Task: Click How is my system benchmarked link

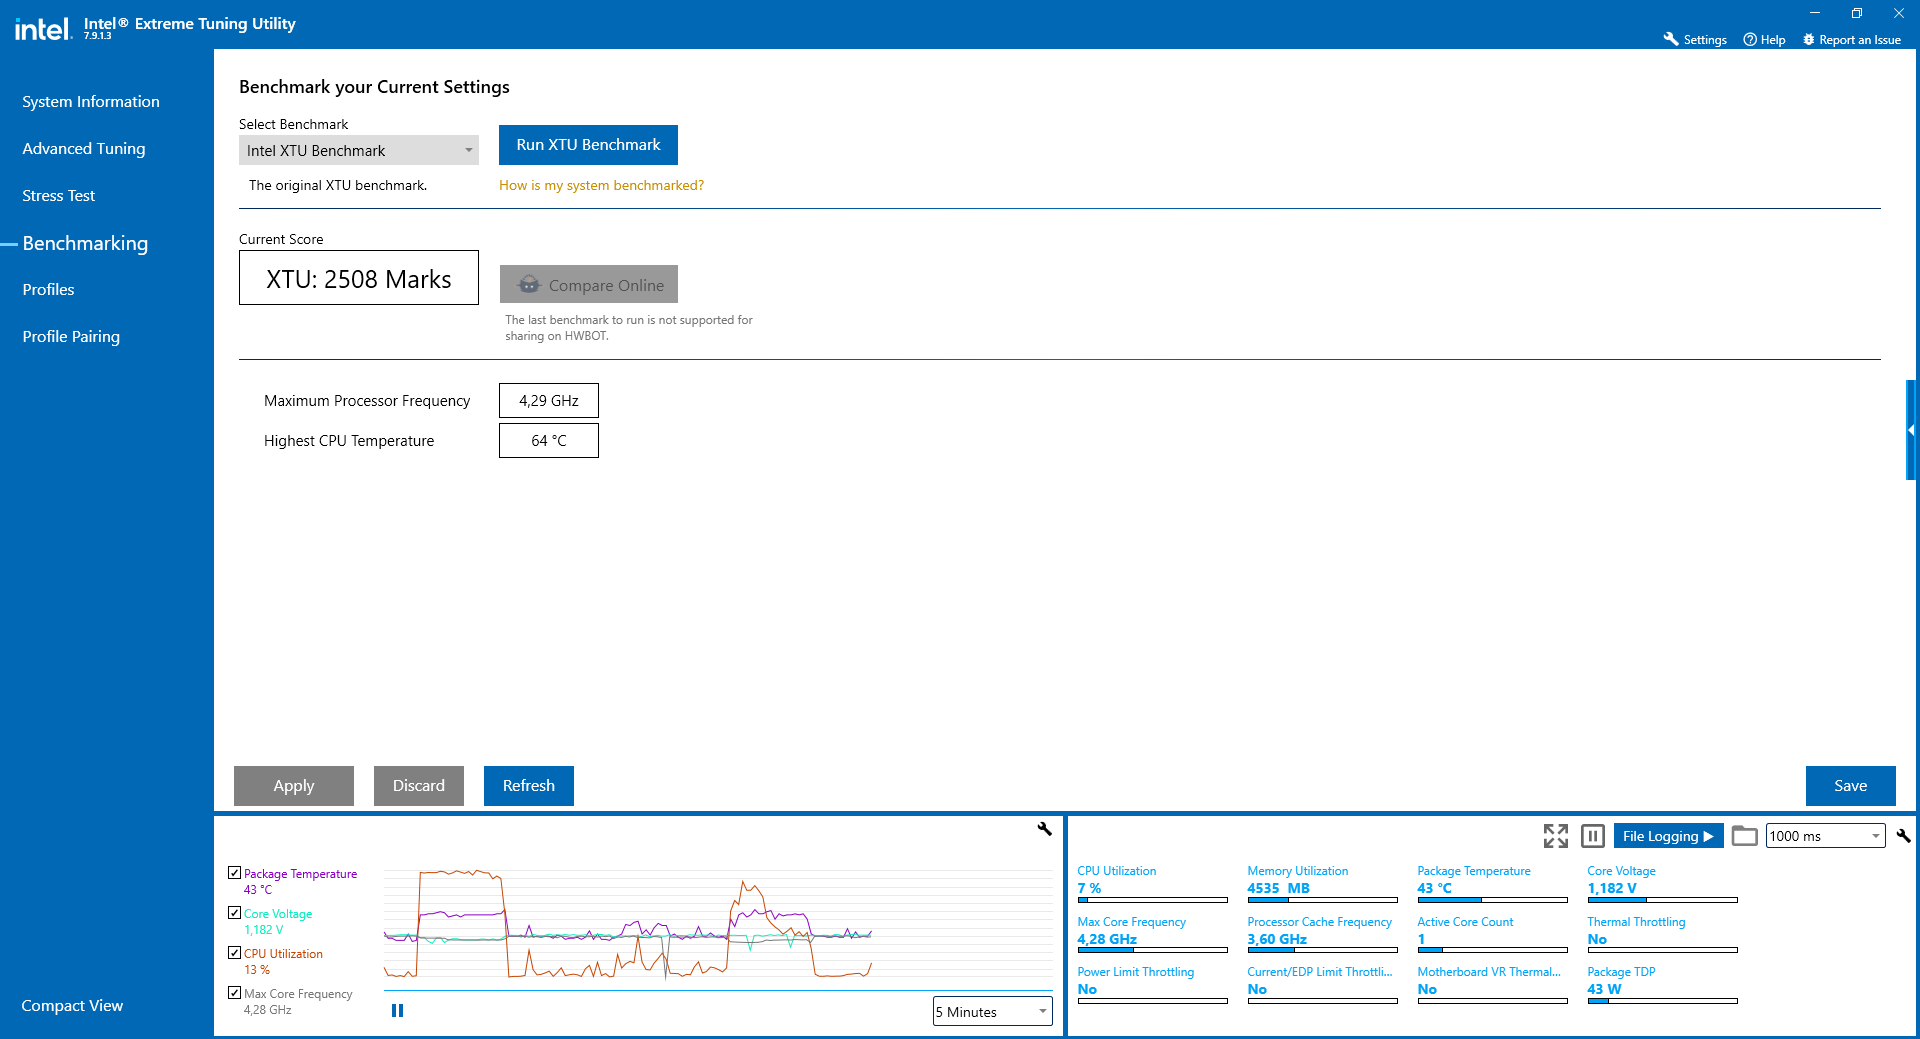Action: tap(601, 186)
